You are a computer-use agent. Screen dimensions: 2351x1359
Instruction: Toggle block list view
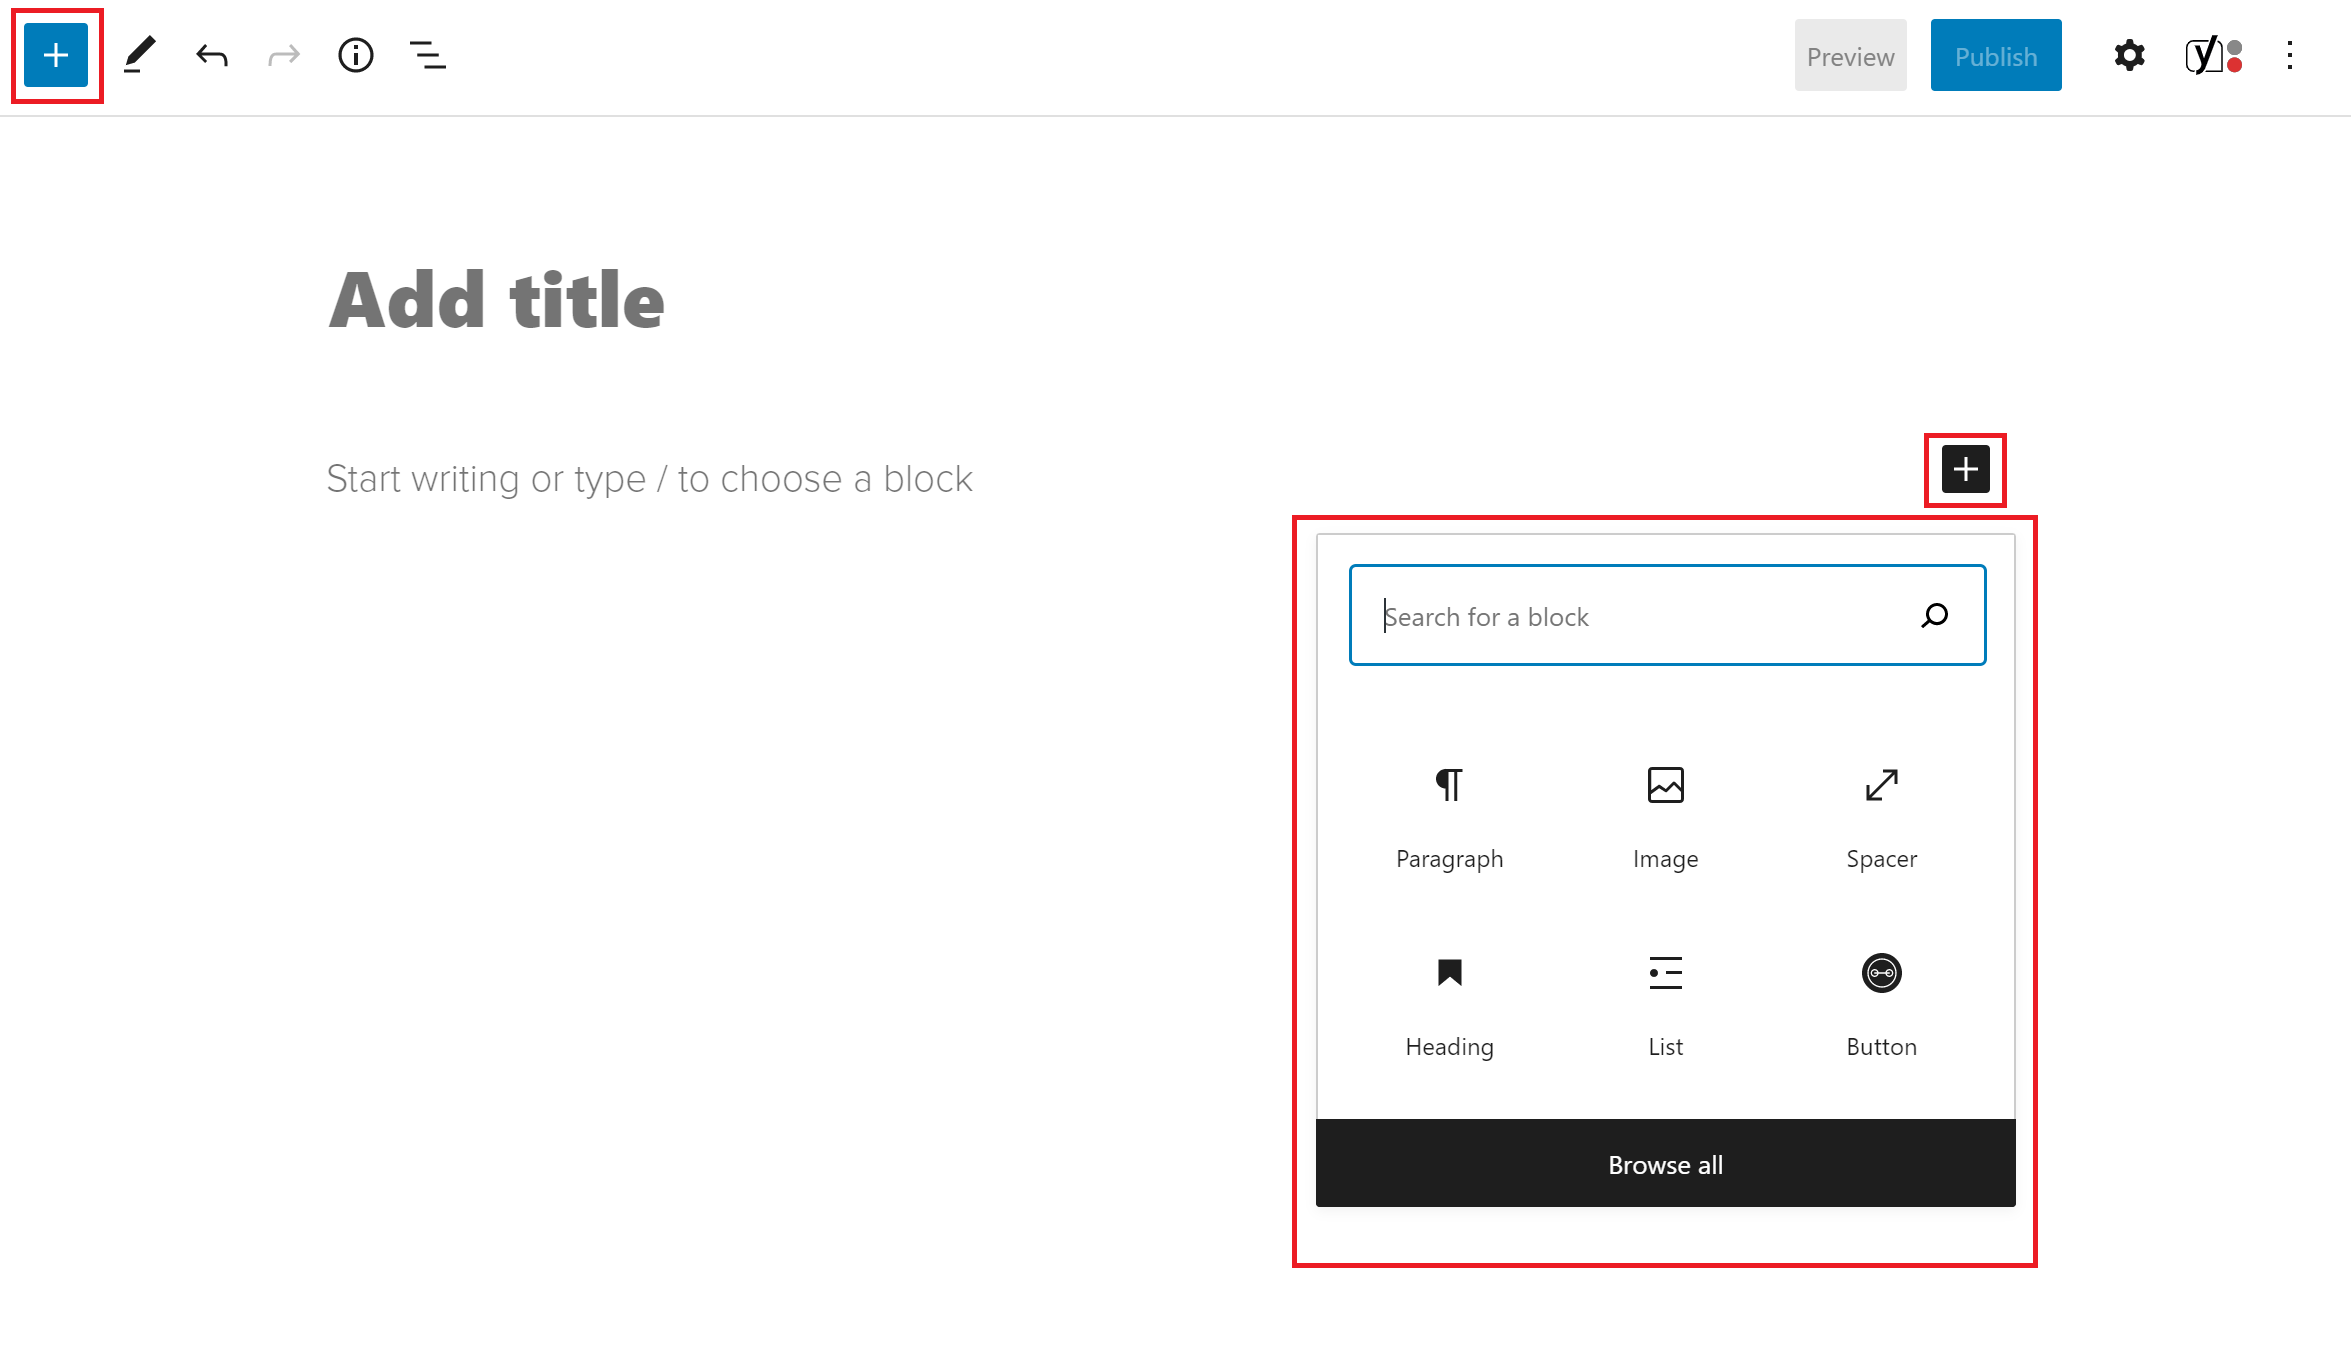point(428,55)
